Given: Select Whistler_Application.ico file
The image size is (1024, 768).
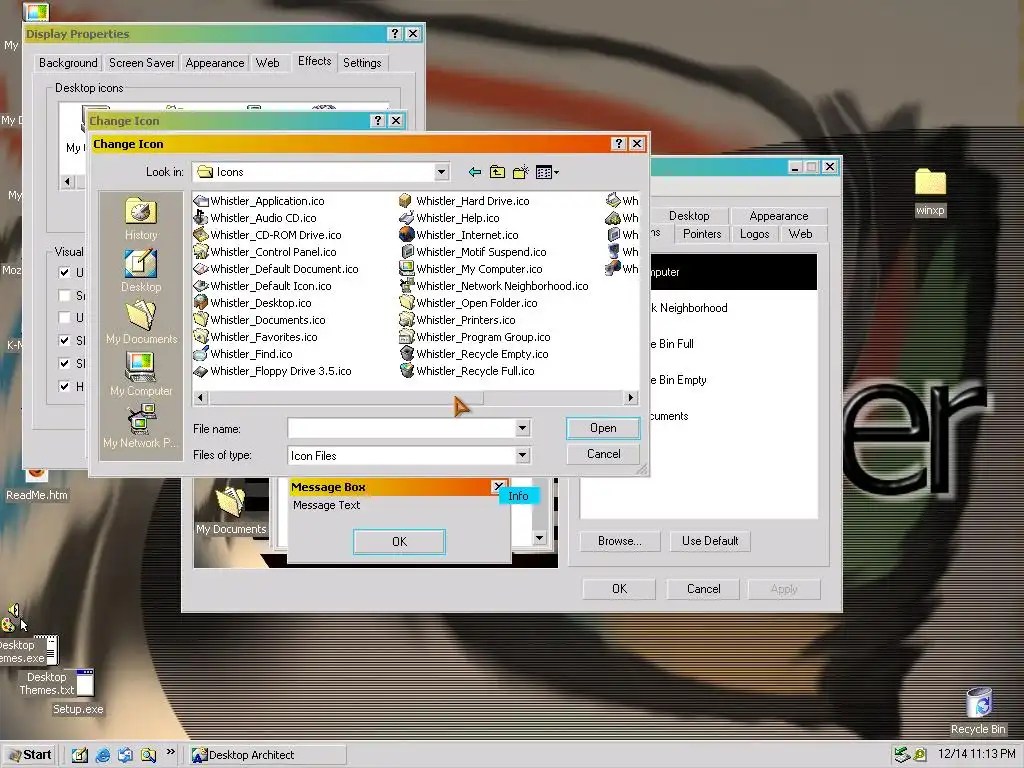Looking at the screenshot, I should [x=259, y=201].
